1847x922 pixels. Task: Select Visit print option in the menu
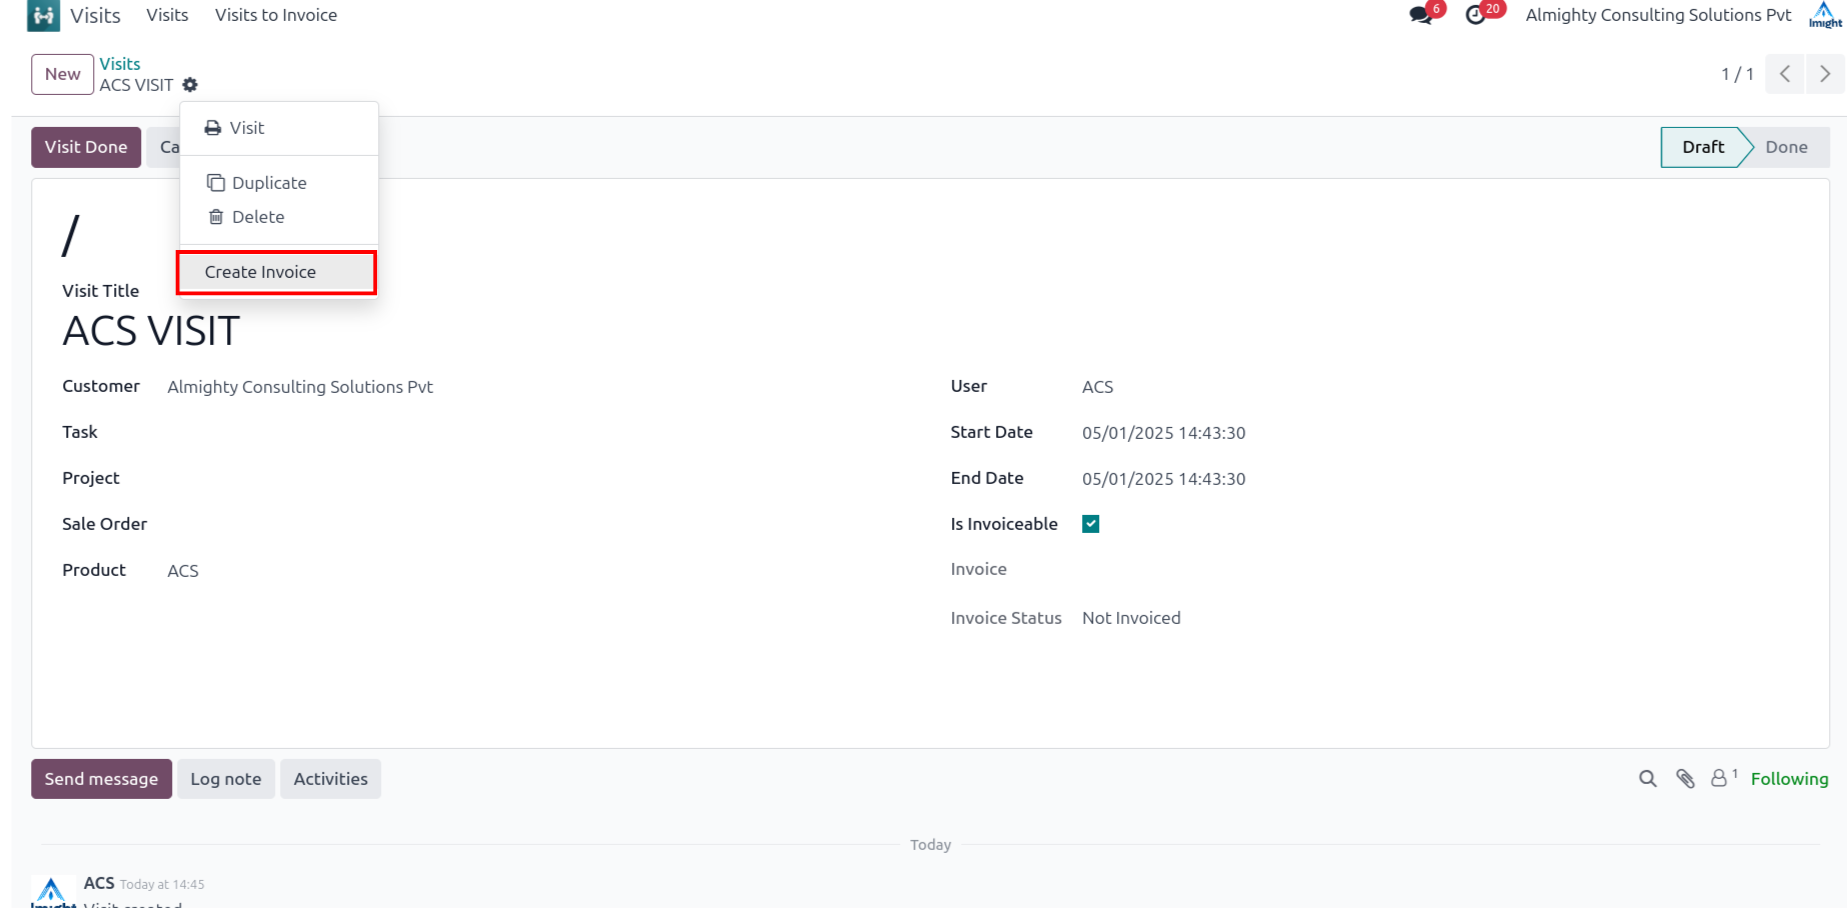tap(246, 128)
